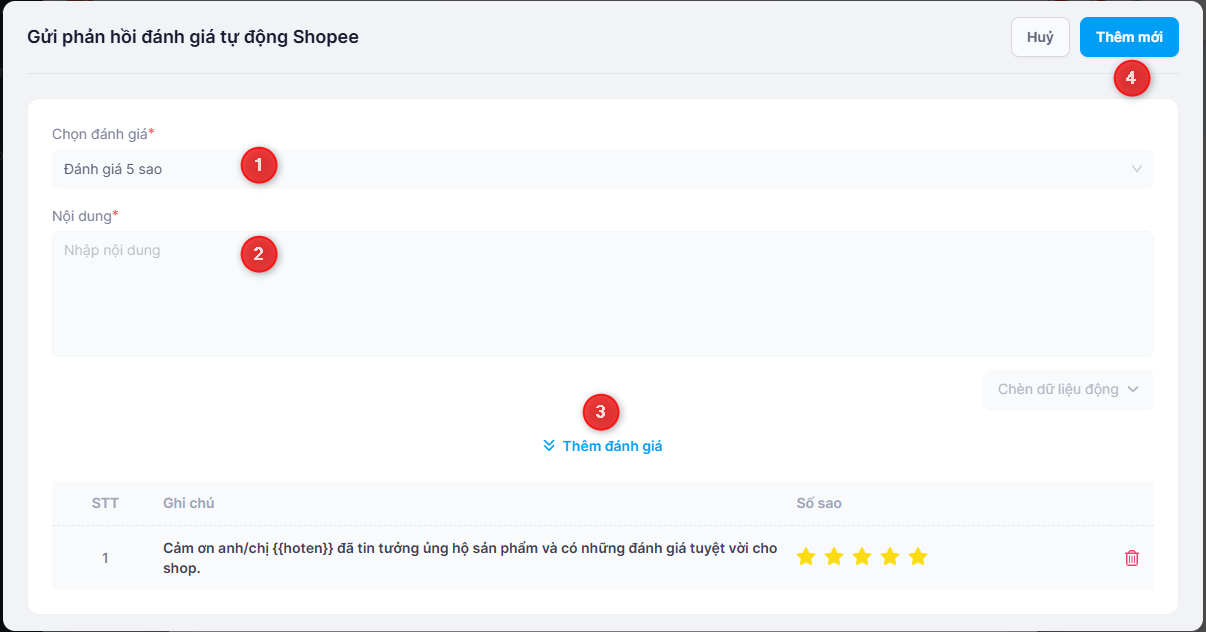This screenshot has width=1206, height=632.
Task: Click the double-chevron icon beside Thêm đánh giá
Action: coord(549,446)
